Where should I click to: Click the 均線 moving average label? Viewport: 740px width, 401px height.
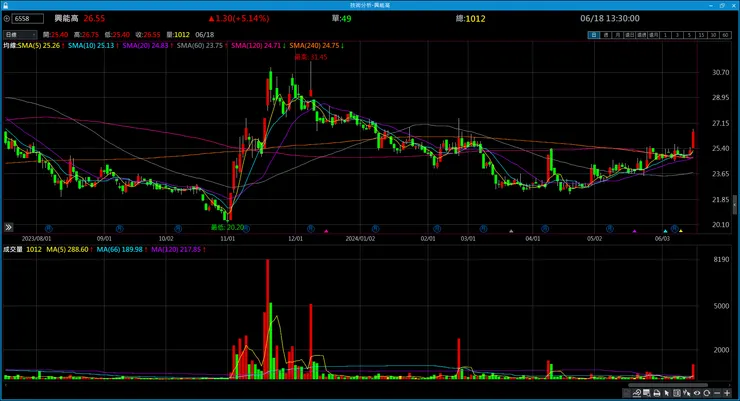point(10,45)
